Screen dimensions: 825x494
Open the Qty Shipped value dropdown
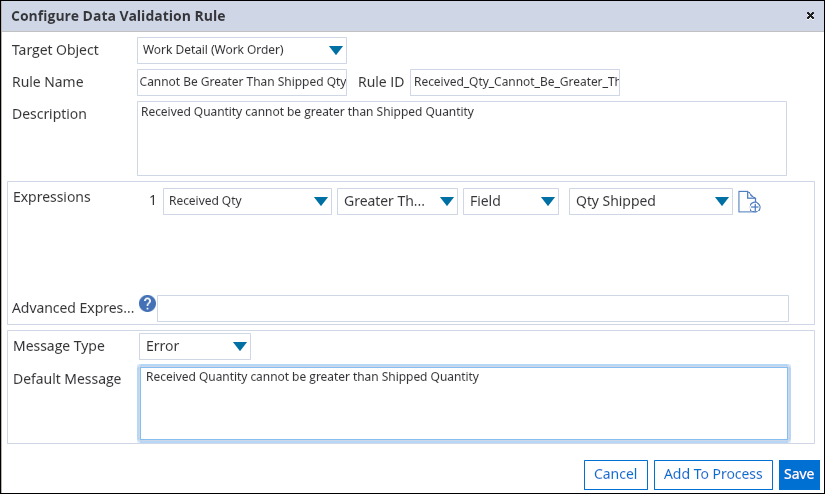coord(651,201)
